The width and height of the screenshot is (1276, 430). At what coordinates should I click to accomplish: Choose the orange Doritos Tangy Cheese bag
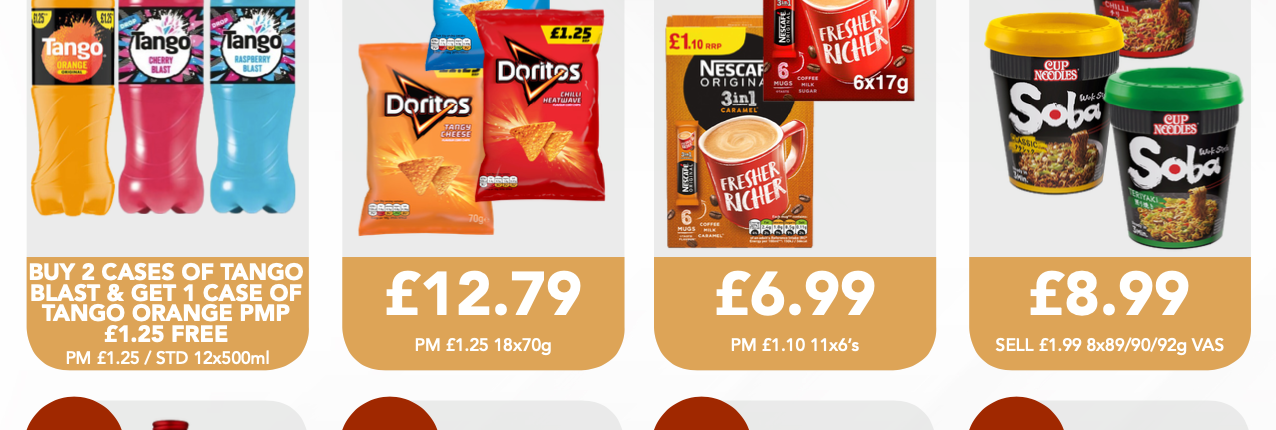pos(424,140)
